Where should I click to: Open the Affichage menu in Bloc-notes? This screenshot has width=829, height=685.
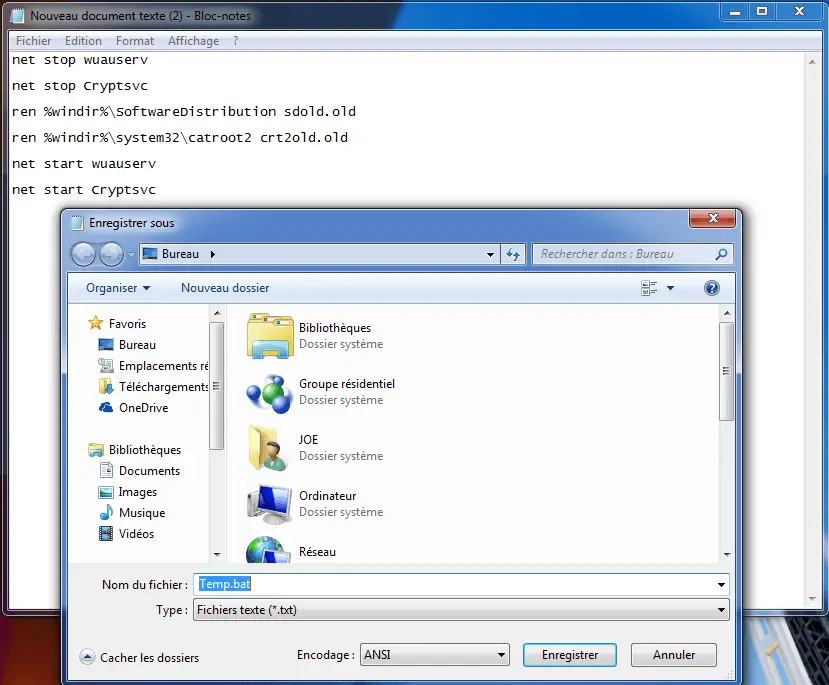click(194, 41)
